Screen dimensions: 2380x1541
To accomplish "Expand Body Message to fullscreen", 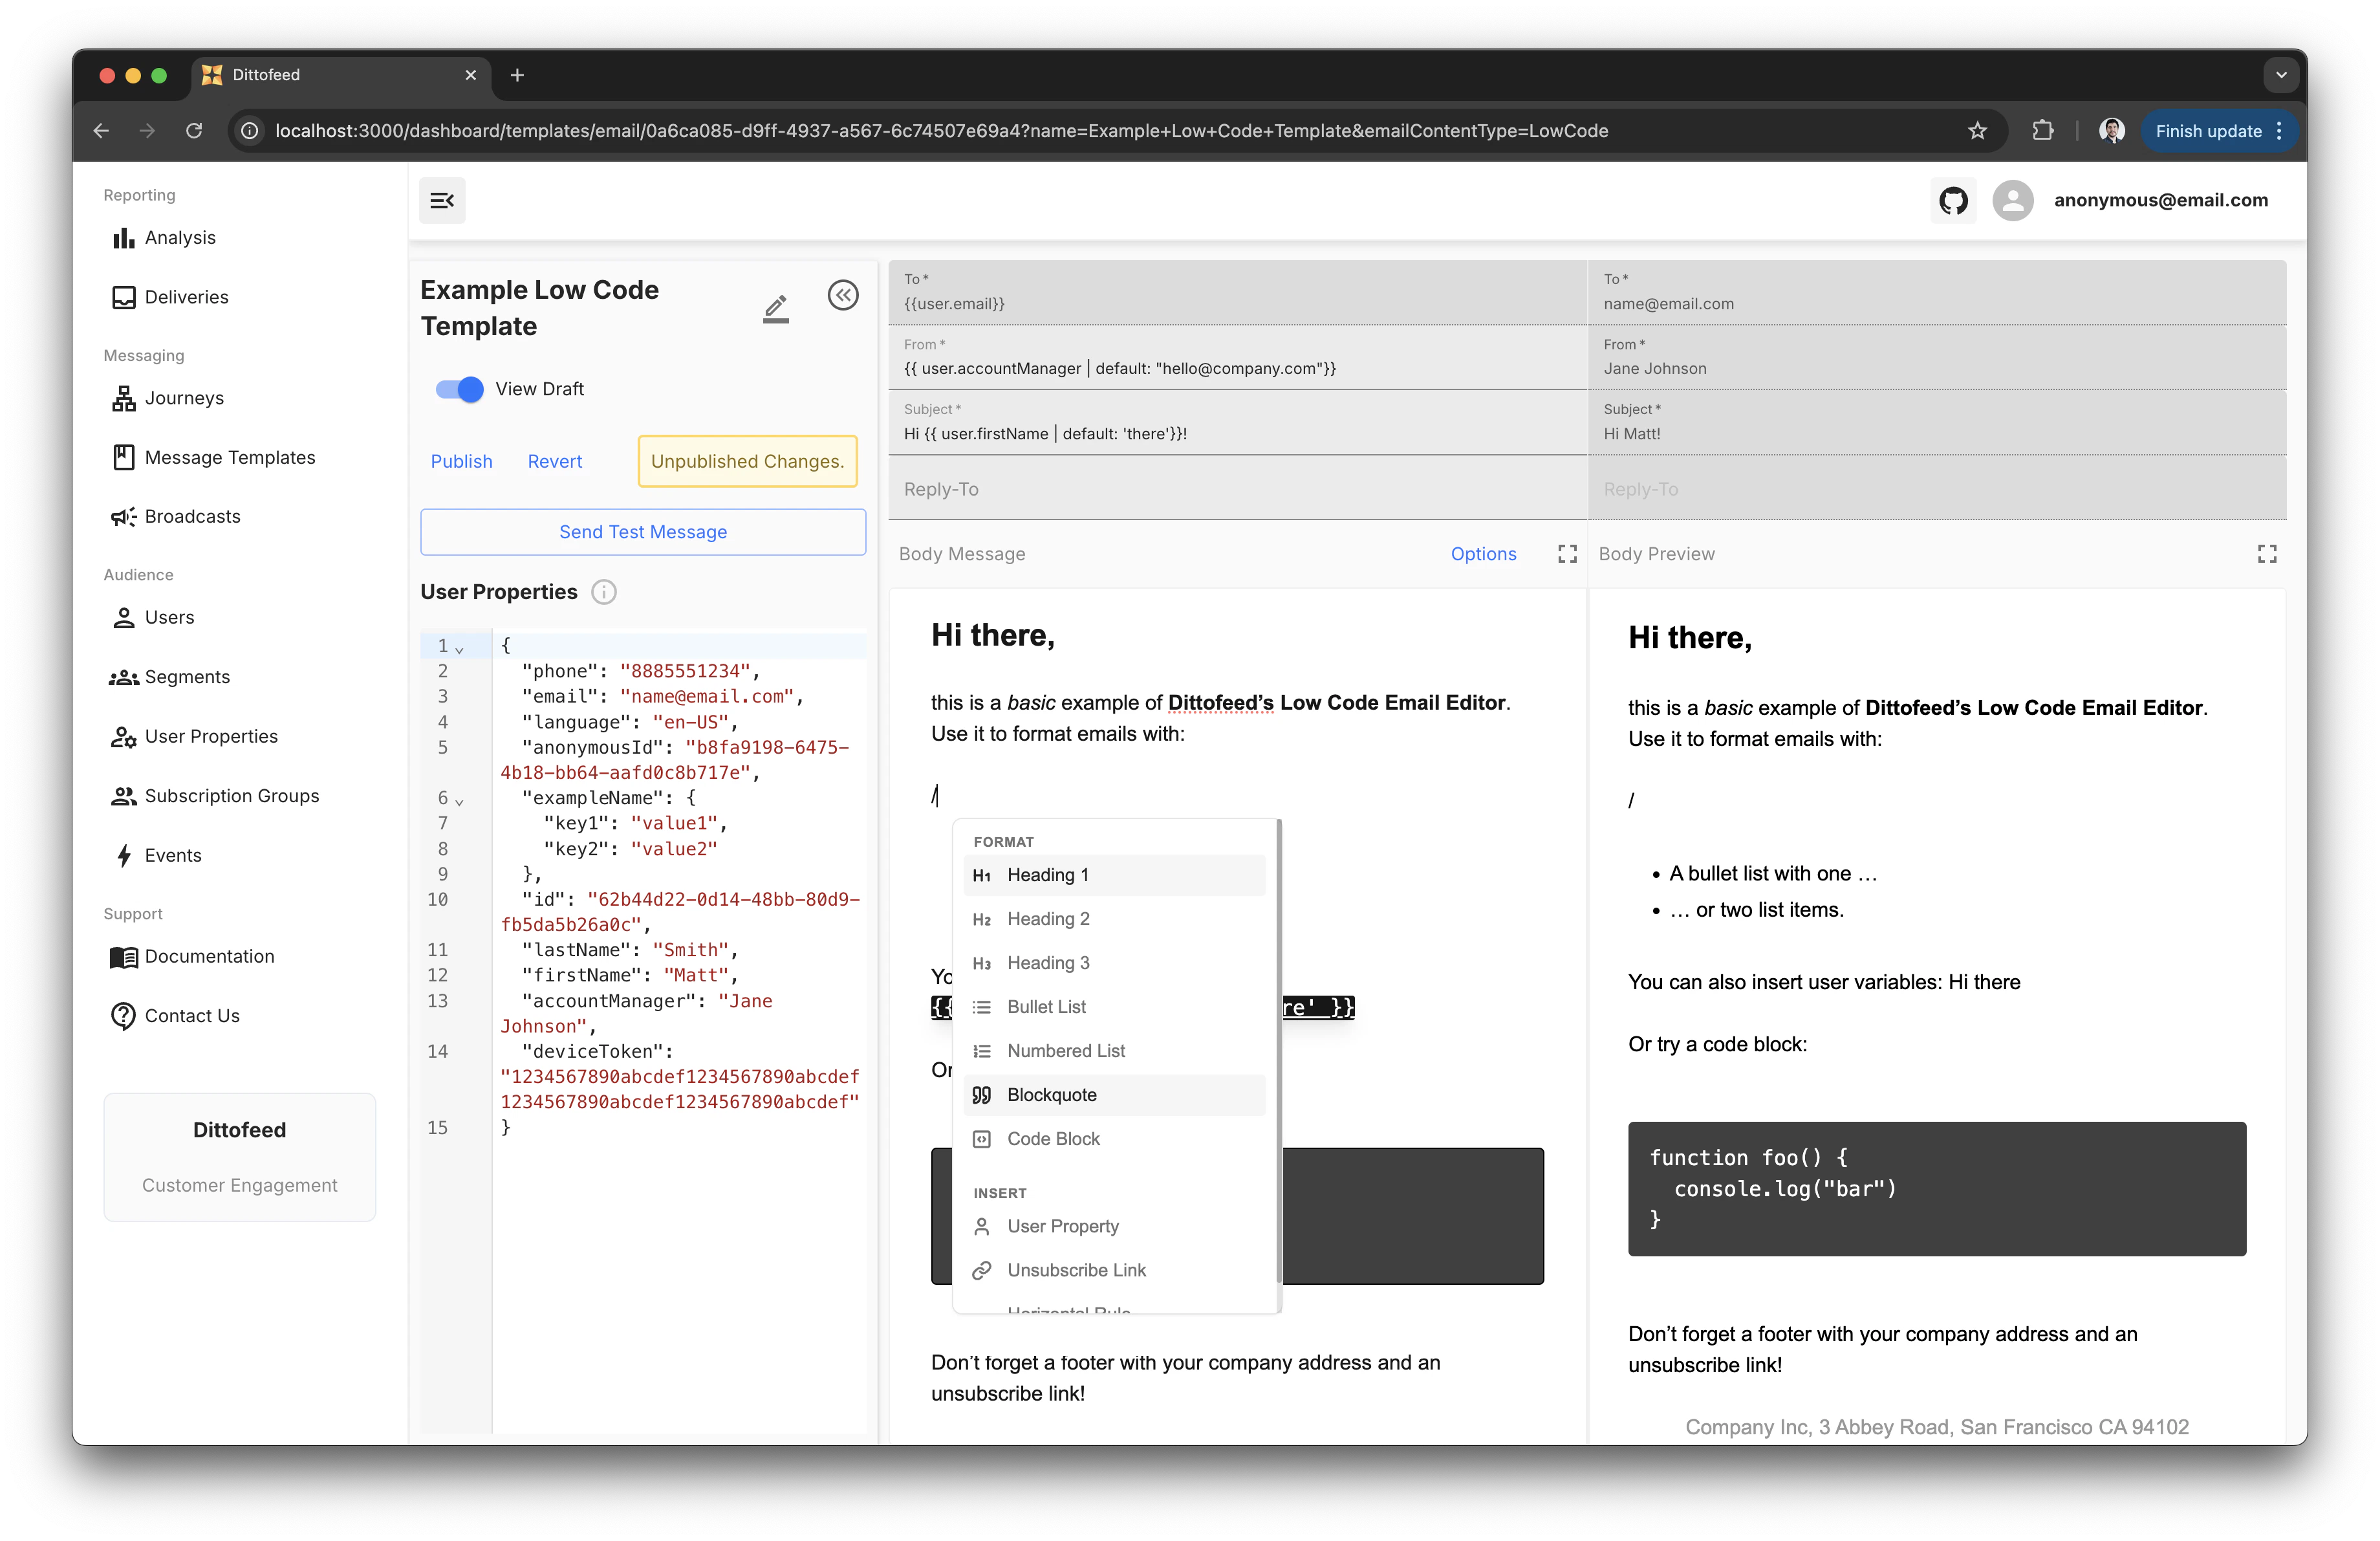I will [1566, 553].
